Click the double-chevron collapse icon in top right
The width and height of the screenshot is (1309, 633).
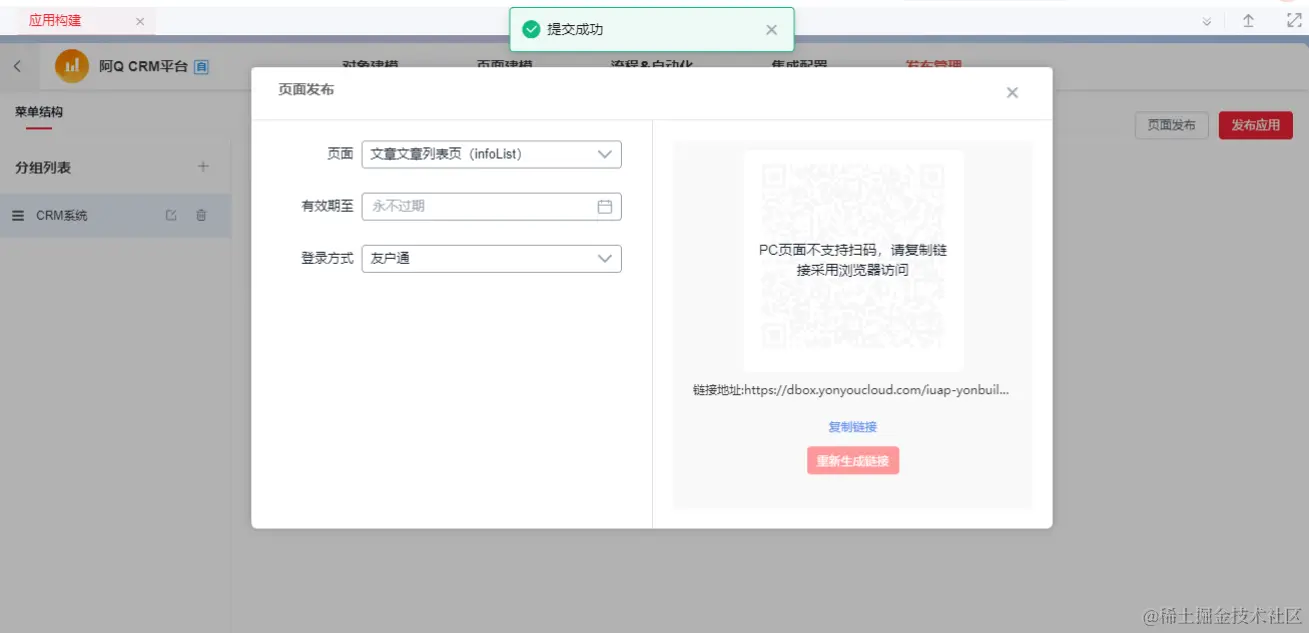click(1207, 20)
